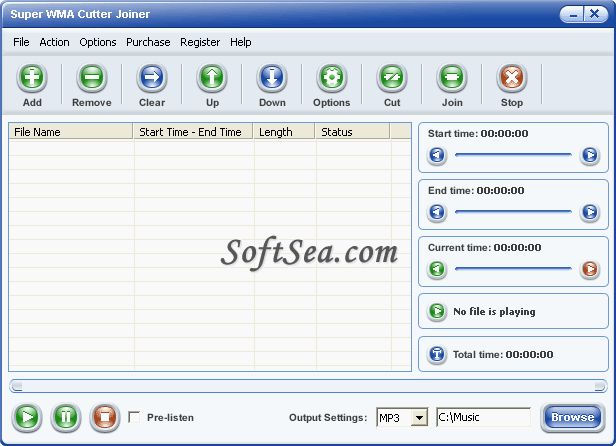Click the Browse button
Image resolution: width=616 pixels, height=446 pixels.
pos(573,417)
